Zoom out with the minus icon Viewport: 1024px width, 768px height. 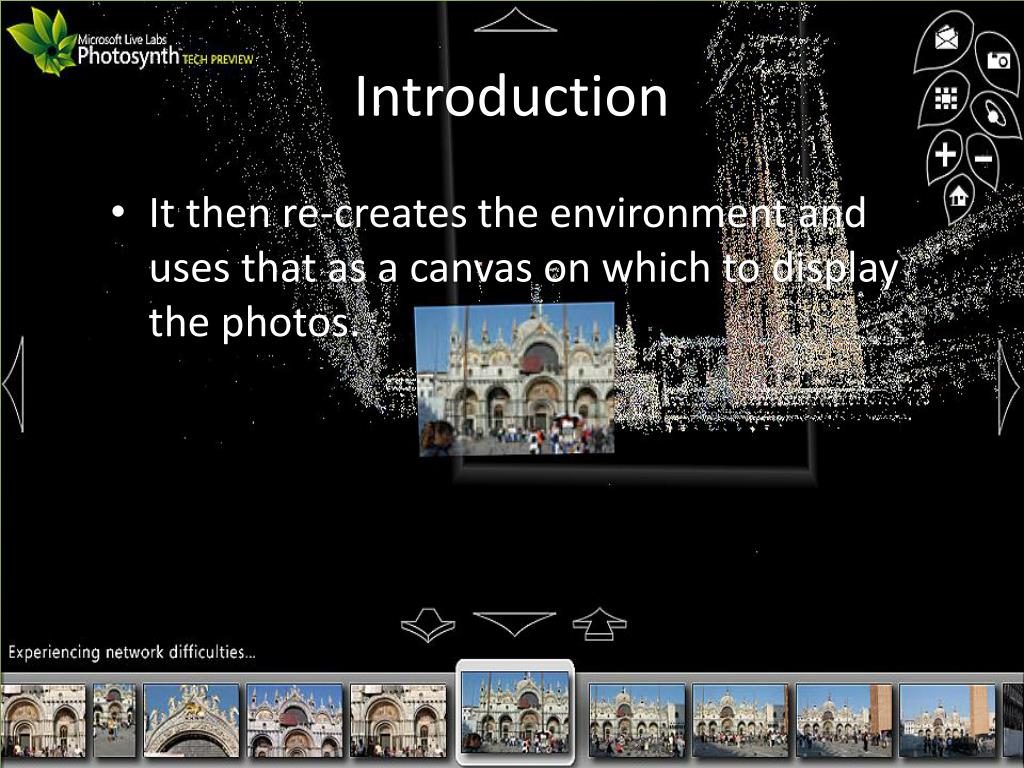pos(984,159)
